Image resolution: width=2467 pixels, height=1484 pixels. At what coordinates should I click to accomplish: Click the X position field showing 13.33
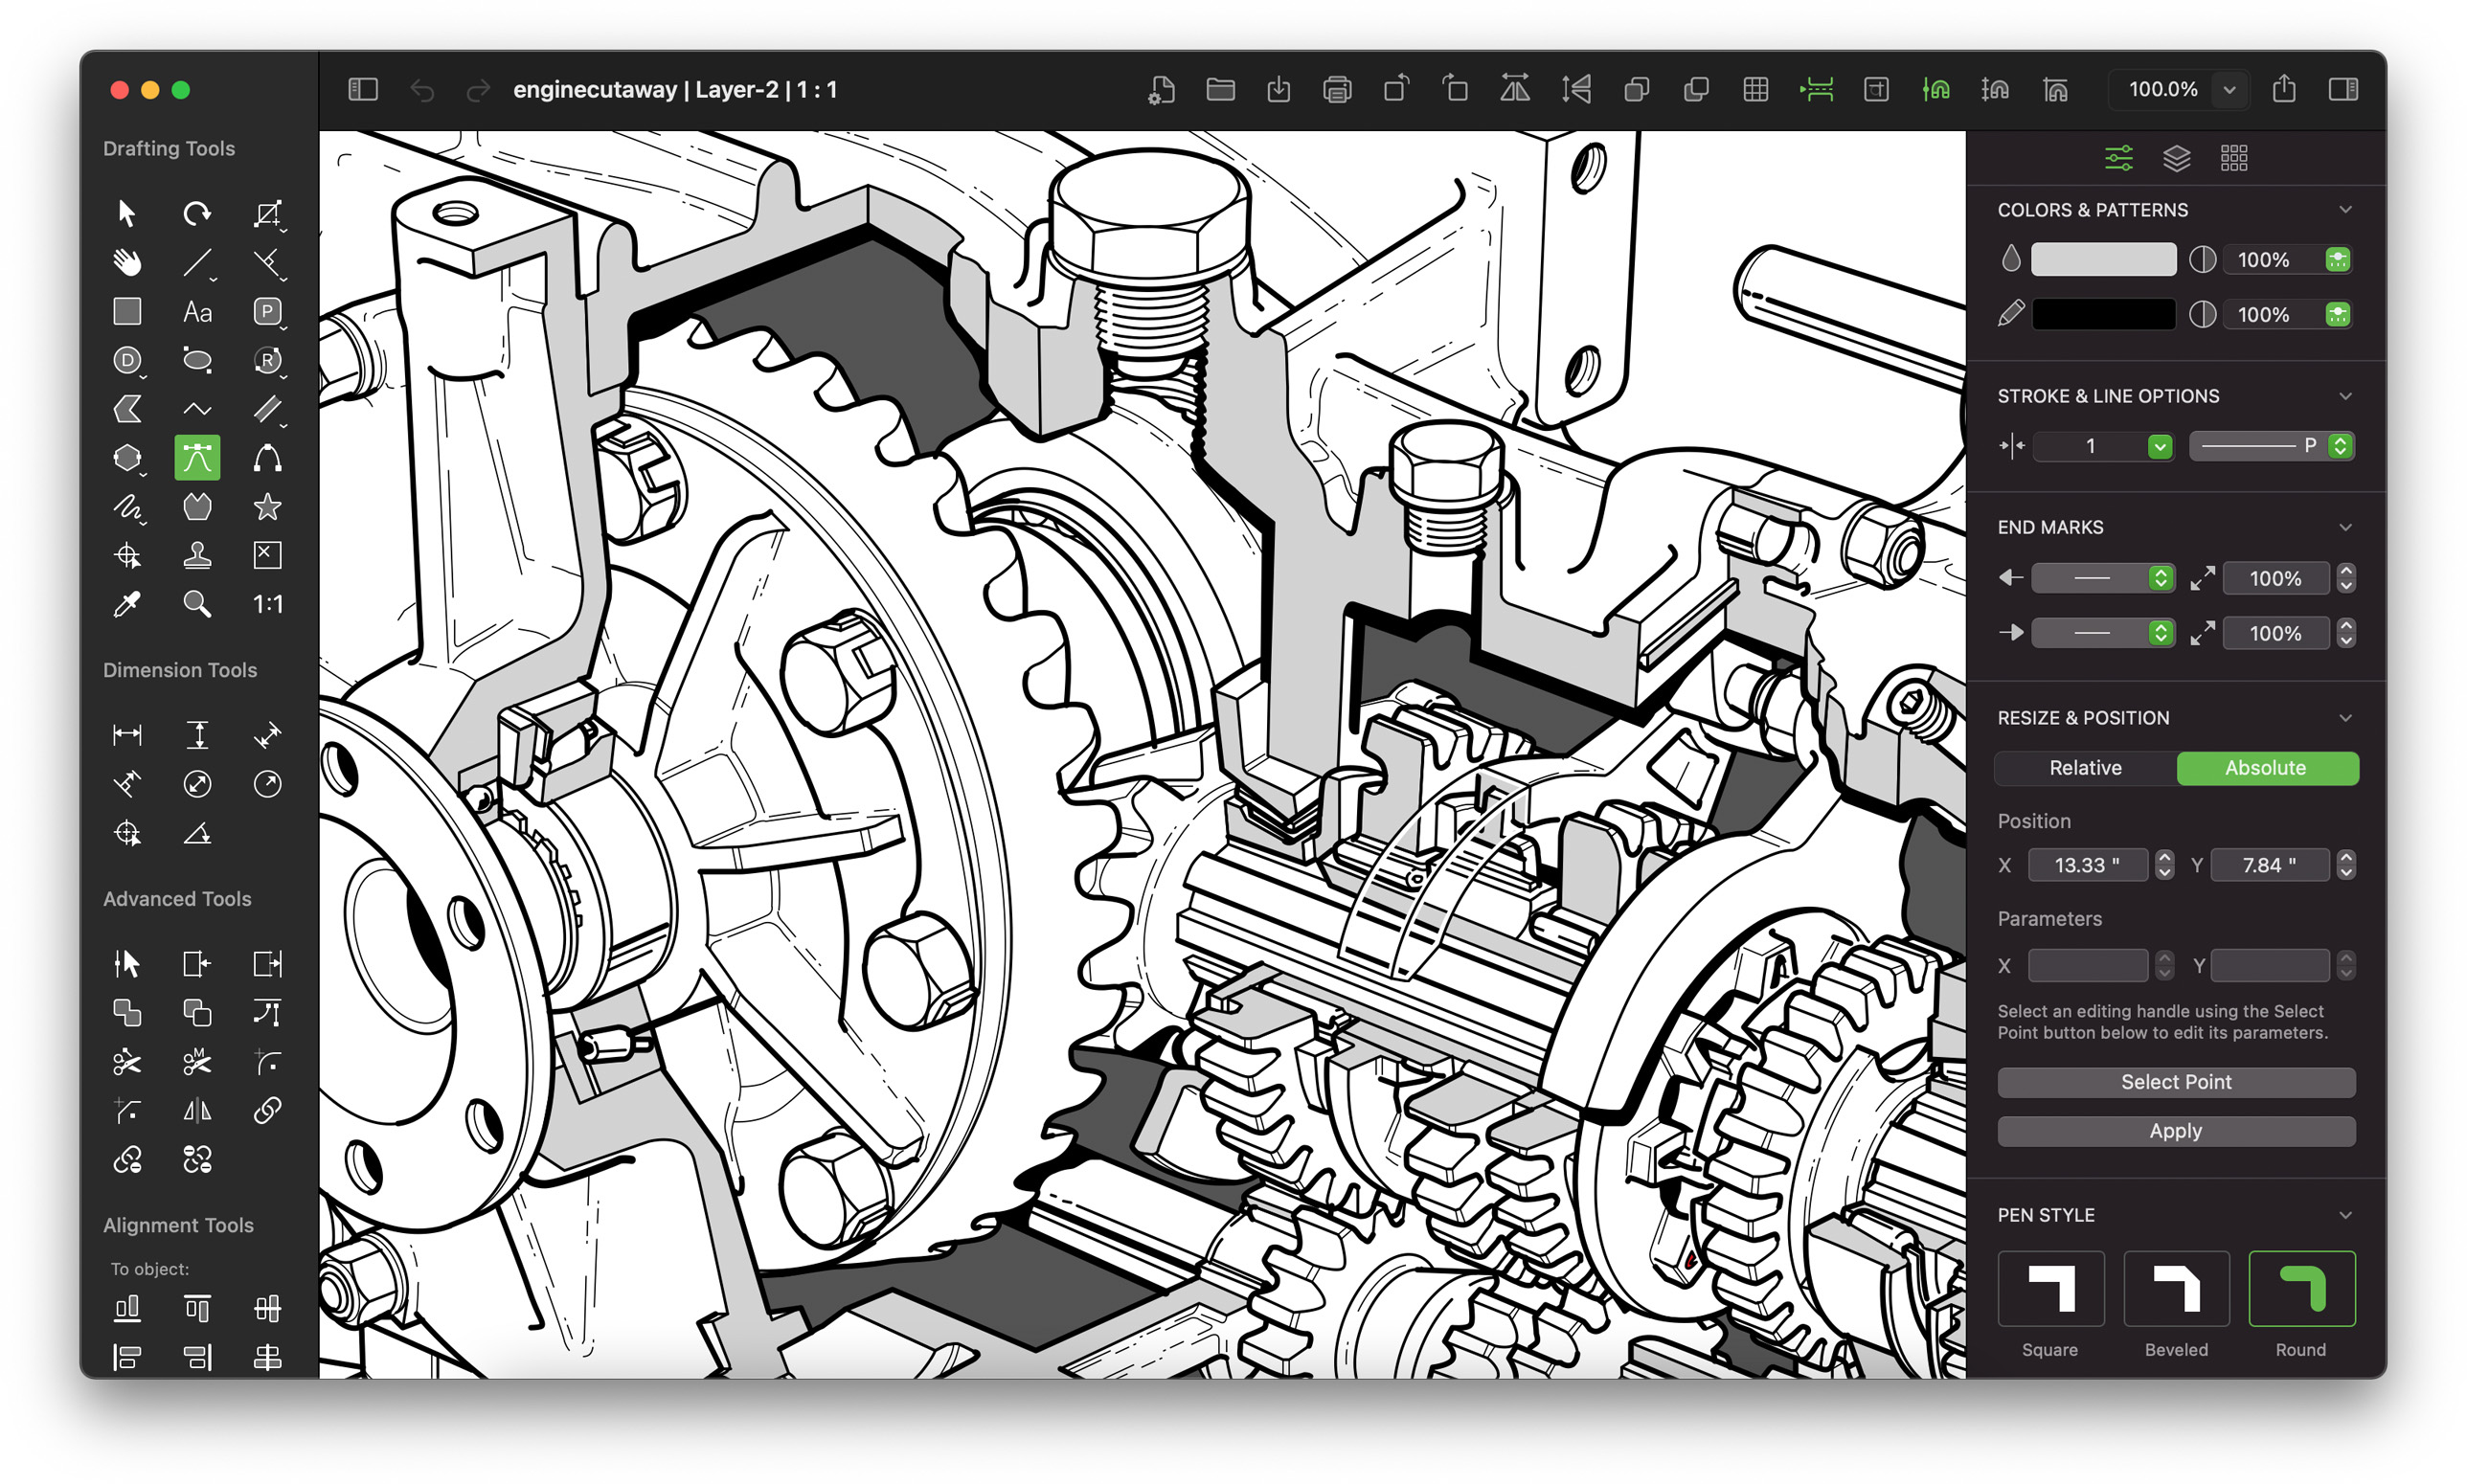pyautogui.click(x=2088, y=865)
